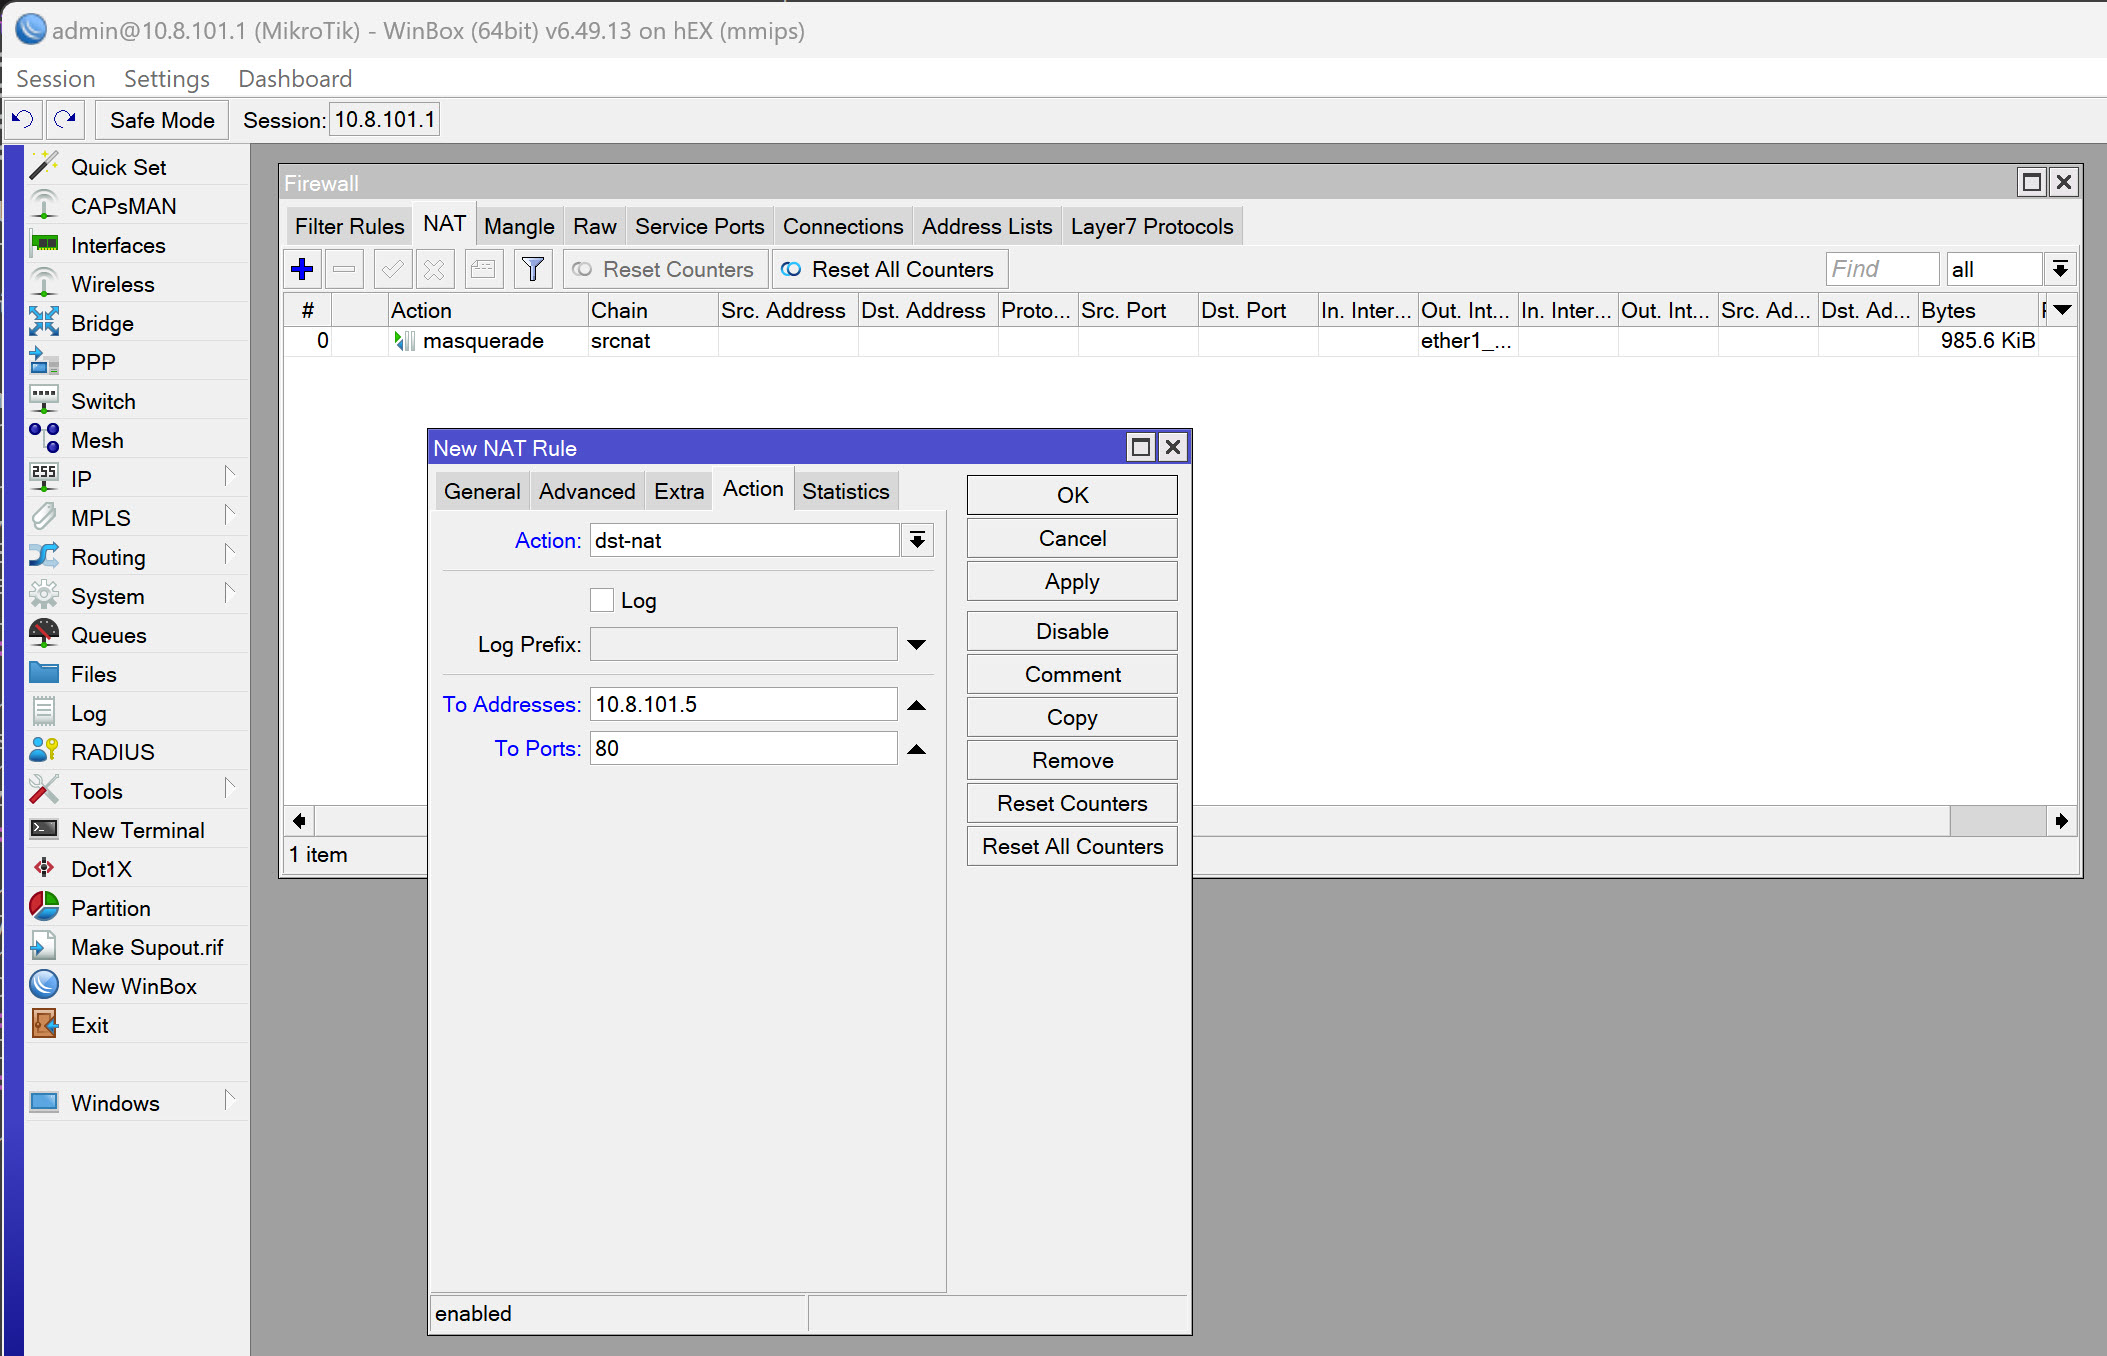
Task: Click inside the Find search field
Action: [1880, 268]
